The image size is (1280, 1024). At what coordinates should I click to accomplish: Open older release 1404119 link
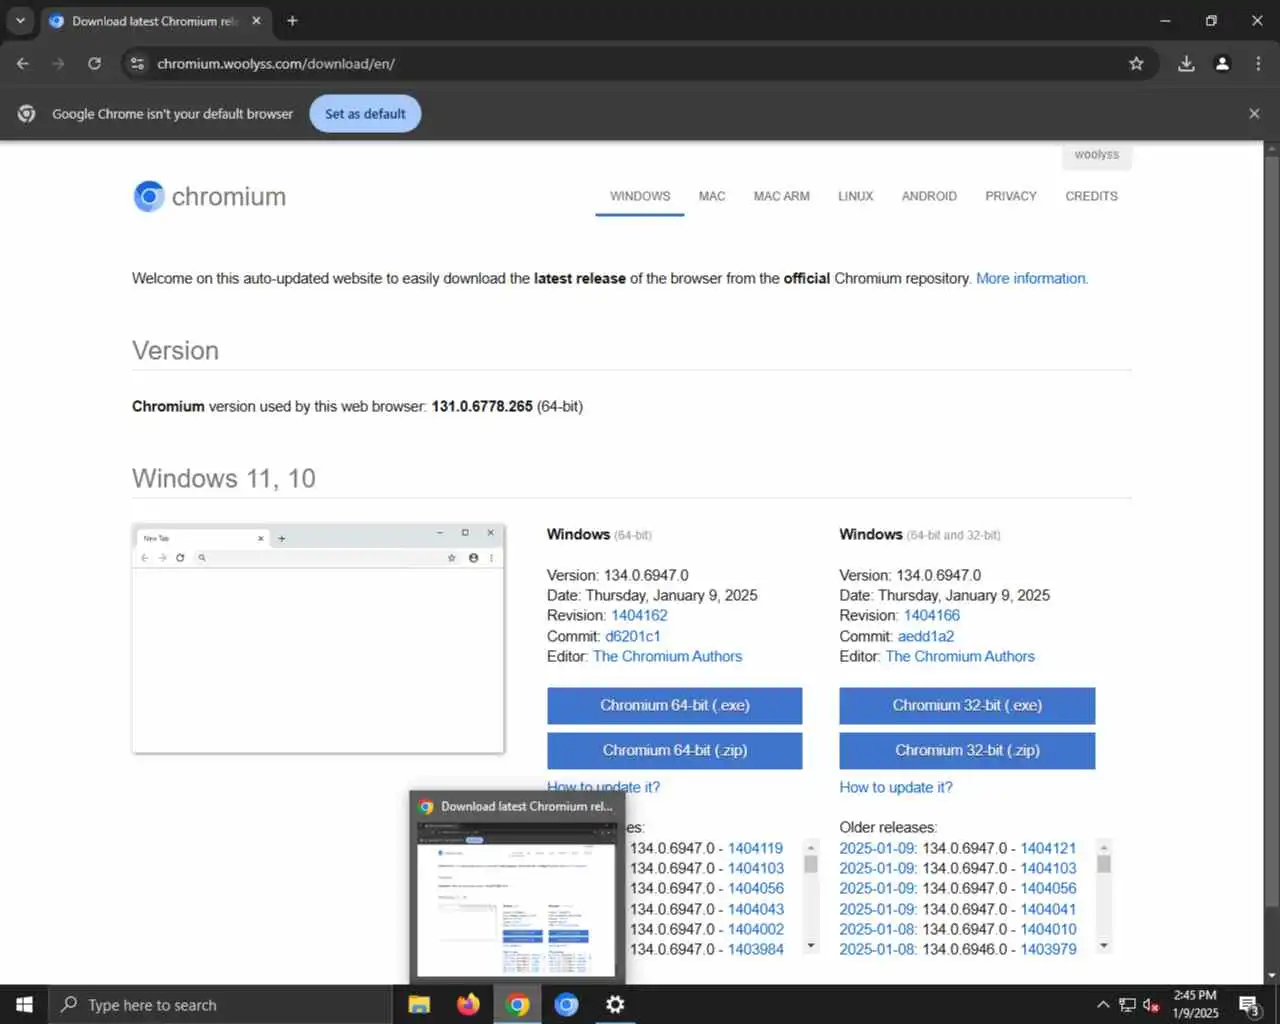tap(755, 848)
